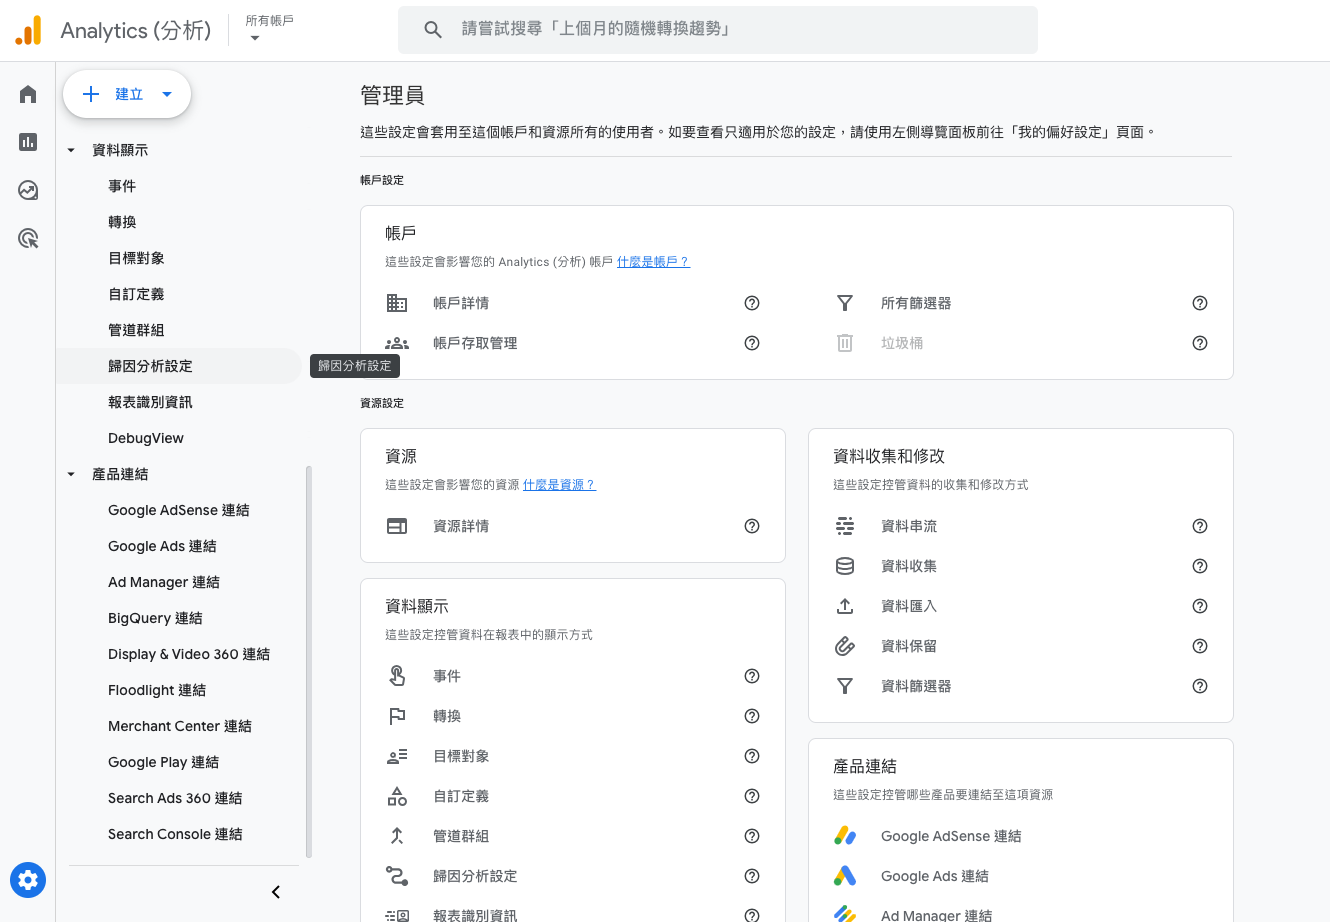Click the 帳戶詳情 building icon
Image resolution: width=1330 pixels, height=922 pixels.
[x=397, y=303]
